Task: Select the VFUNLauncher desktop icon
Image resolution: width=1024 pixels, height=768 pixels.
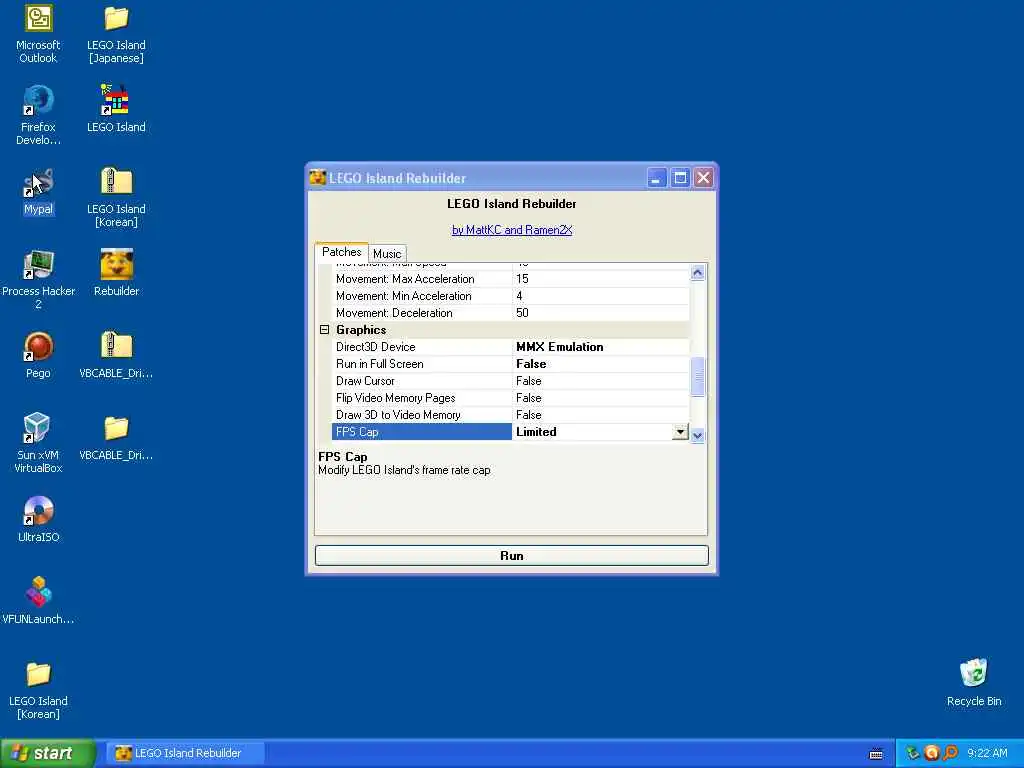Action: pos(38,593)
